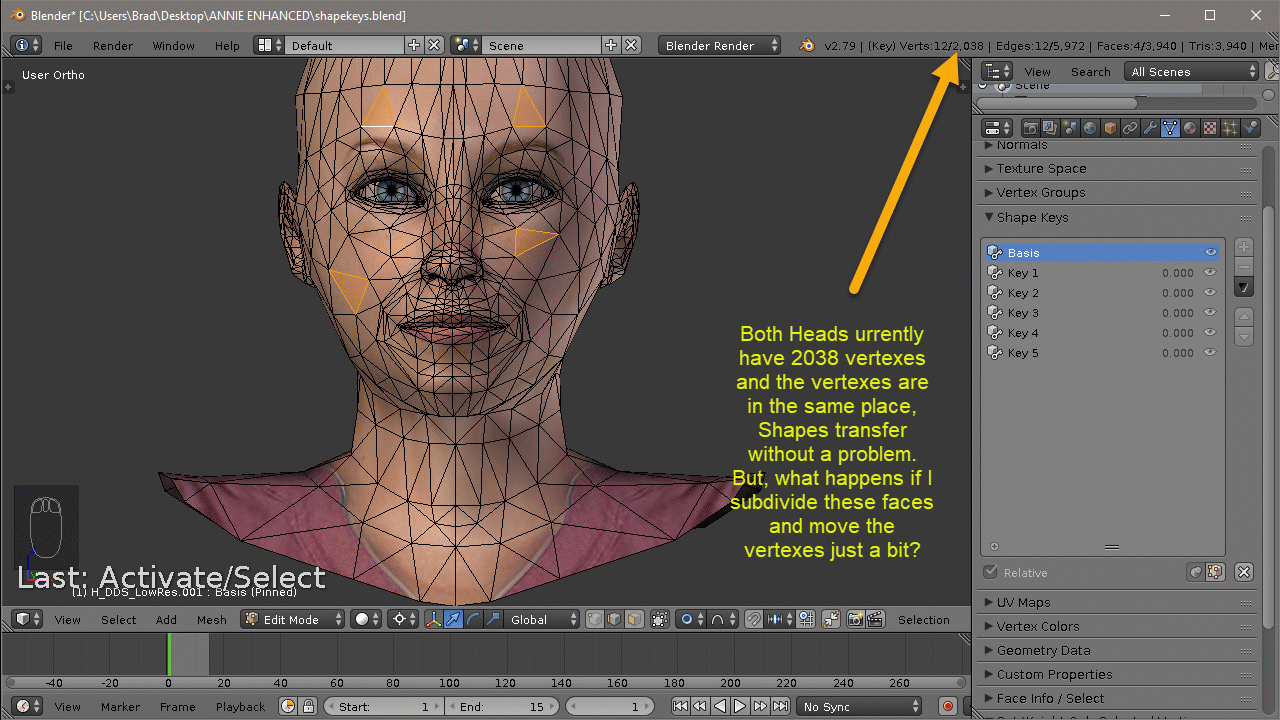Select the Object Data mesh tab
This screenshot has height=720, width=1280.
pos(1170,128)
